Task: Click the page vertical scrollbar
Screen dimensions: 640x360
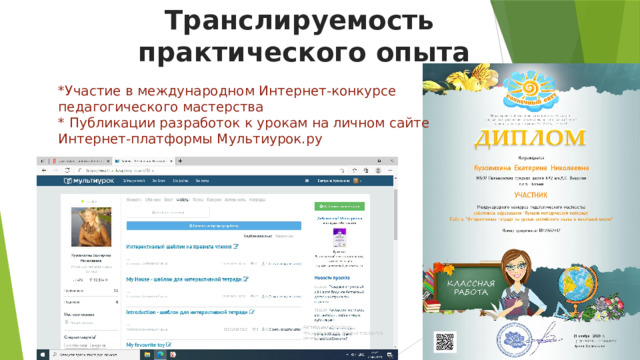Action: tap(395, 215)
